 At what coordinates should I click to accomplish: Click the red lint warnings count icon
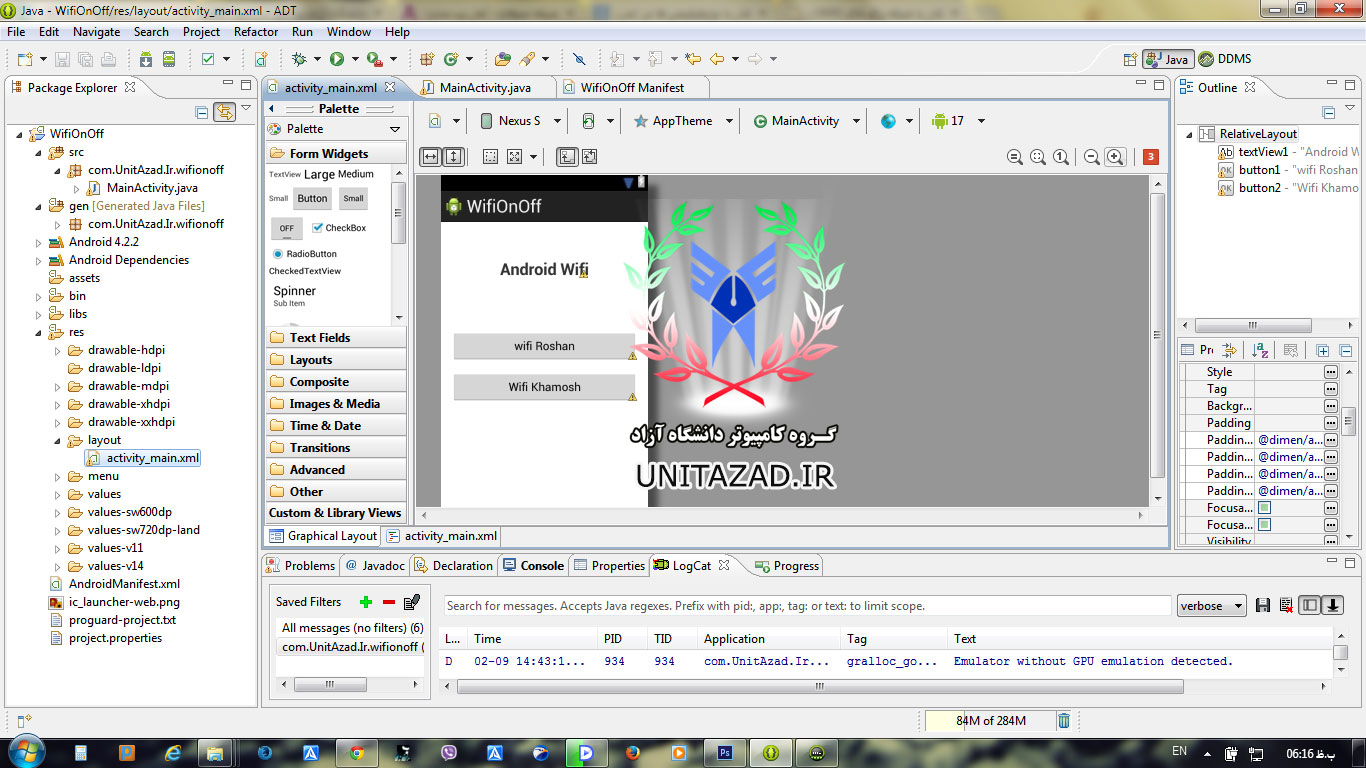(1150, 157)
